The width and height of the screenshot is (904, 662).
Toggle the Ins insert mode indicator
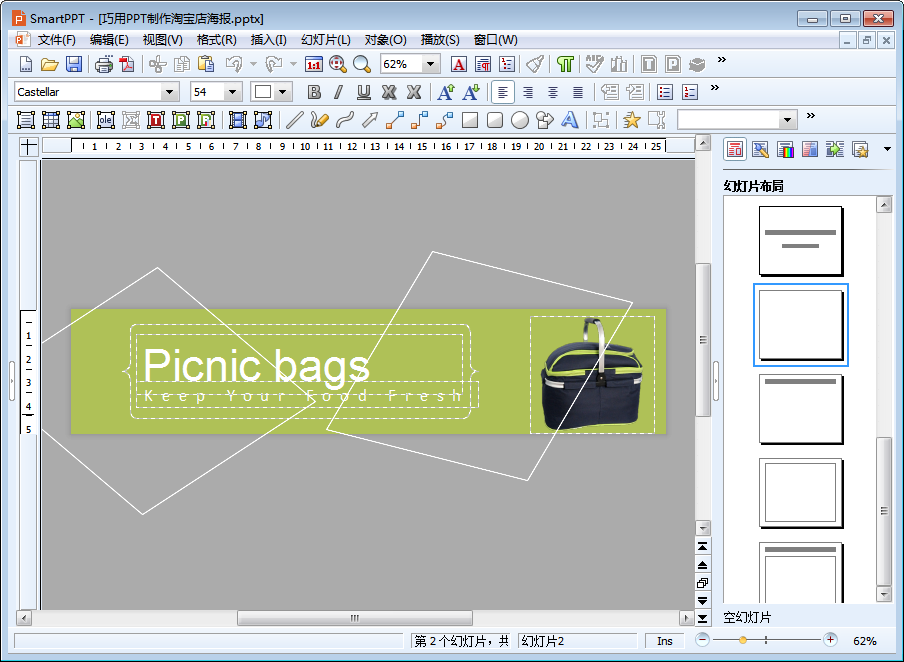664,641
